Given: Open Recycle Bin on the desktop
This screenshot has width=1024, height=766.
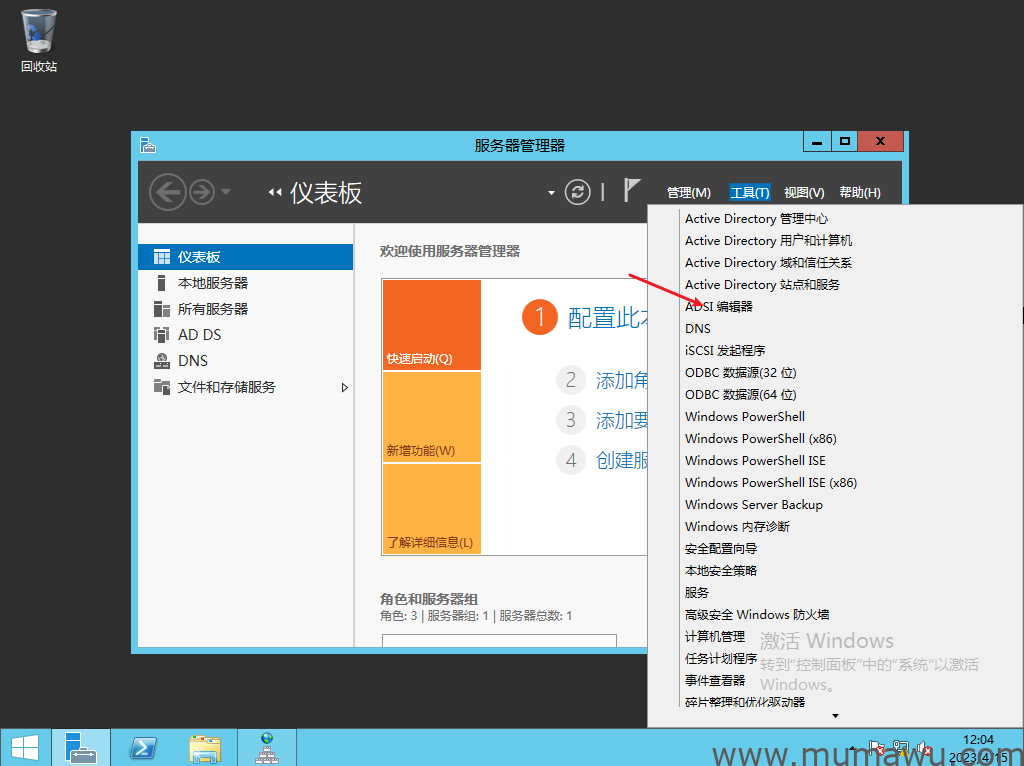Looking at the screenshot, I should (x=39, y=40).
